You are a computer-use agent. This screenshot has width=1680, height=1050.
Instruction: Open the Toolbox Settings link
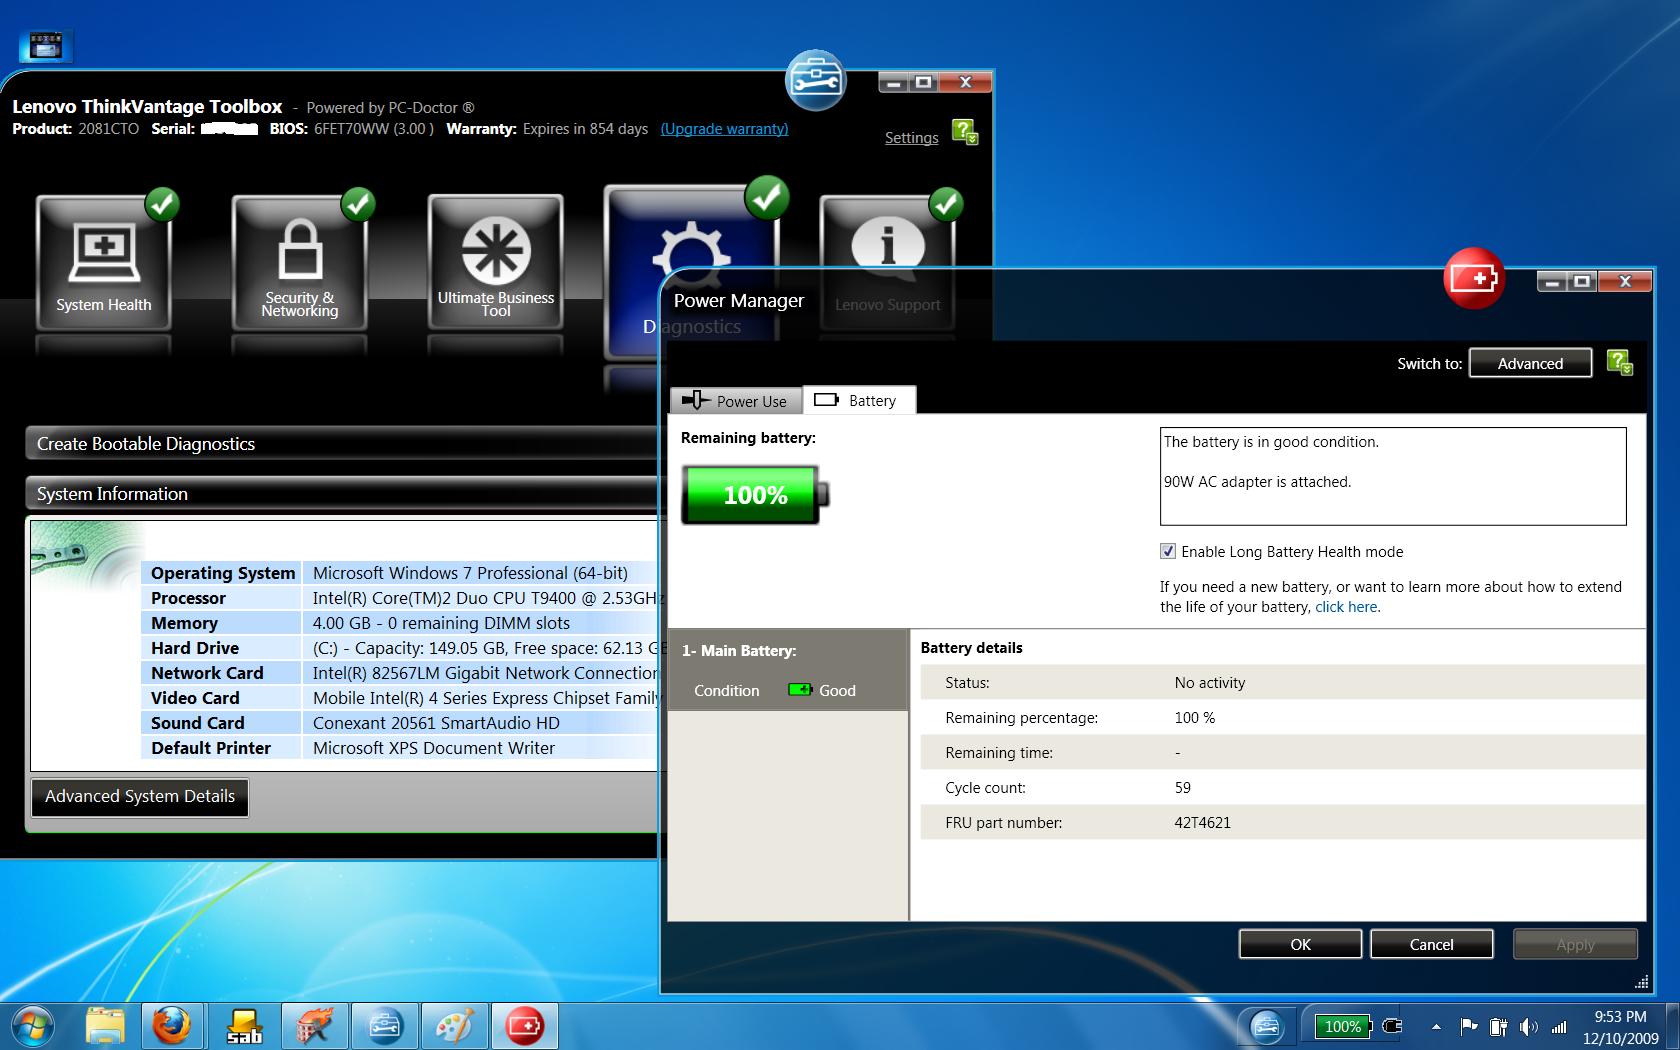pos(911,138)
